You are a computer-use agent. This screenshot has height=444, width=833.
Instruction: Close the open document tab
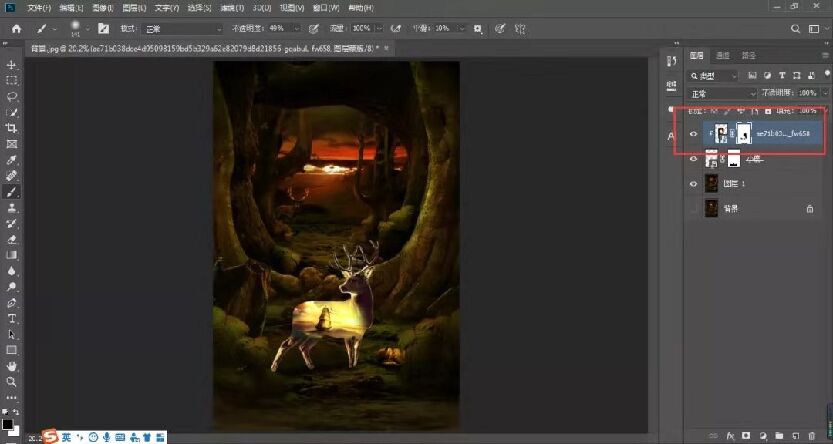point(387,48)
